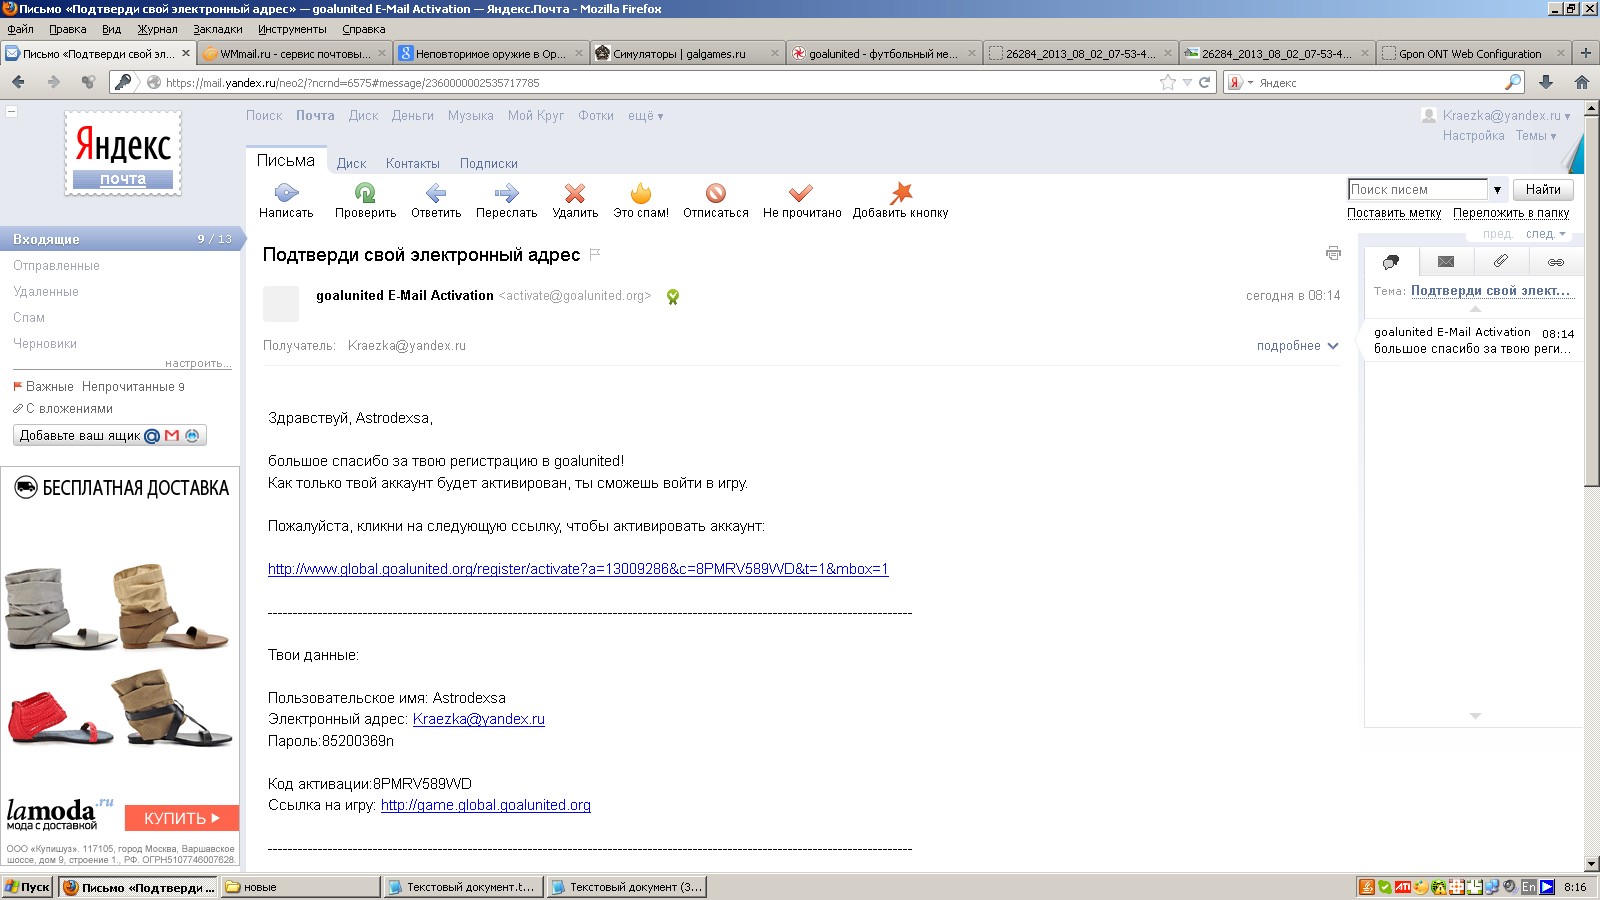Bookmark page with star in address bar
The height and width of the screenshot is (900, 1600).
pyautogui.click(x=1168, y=82)
